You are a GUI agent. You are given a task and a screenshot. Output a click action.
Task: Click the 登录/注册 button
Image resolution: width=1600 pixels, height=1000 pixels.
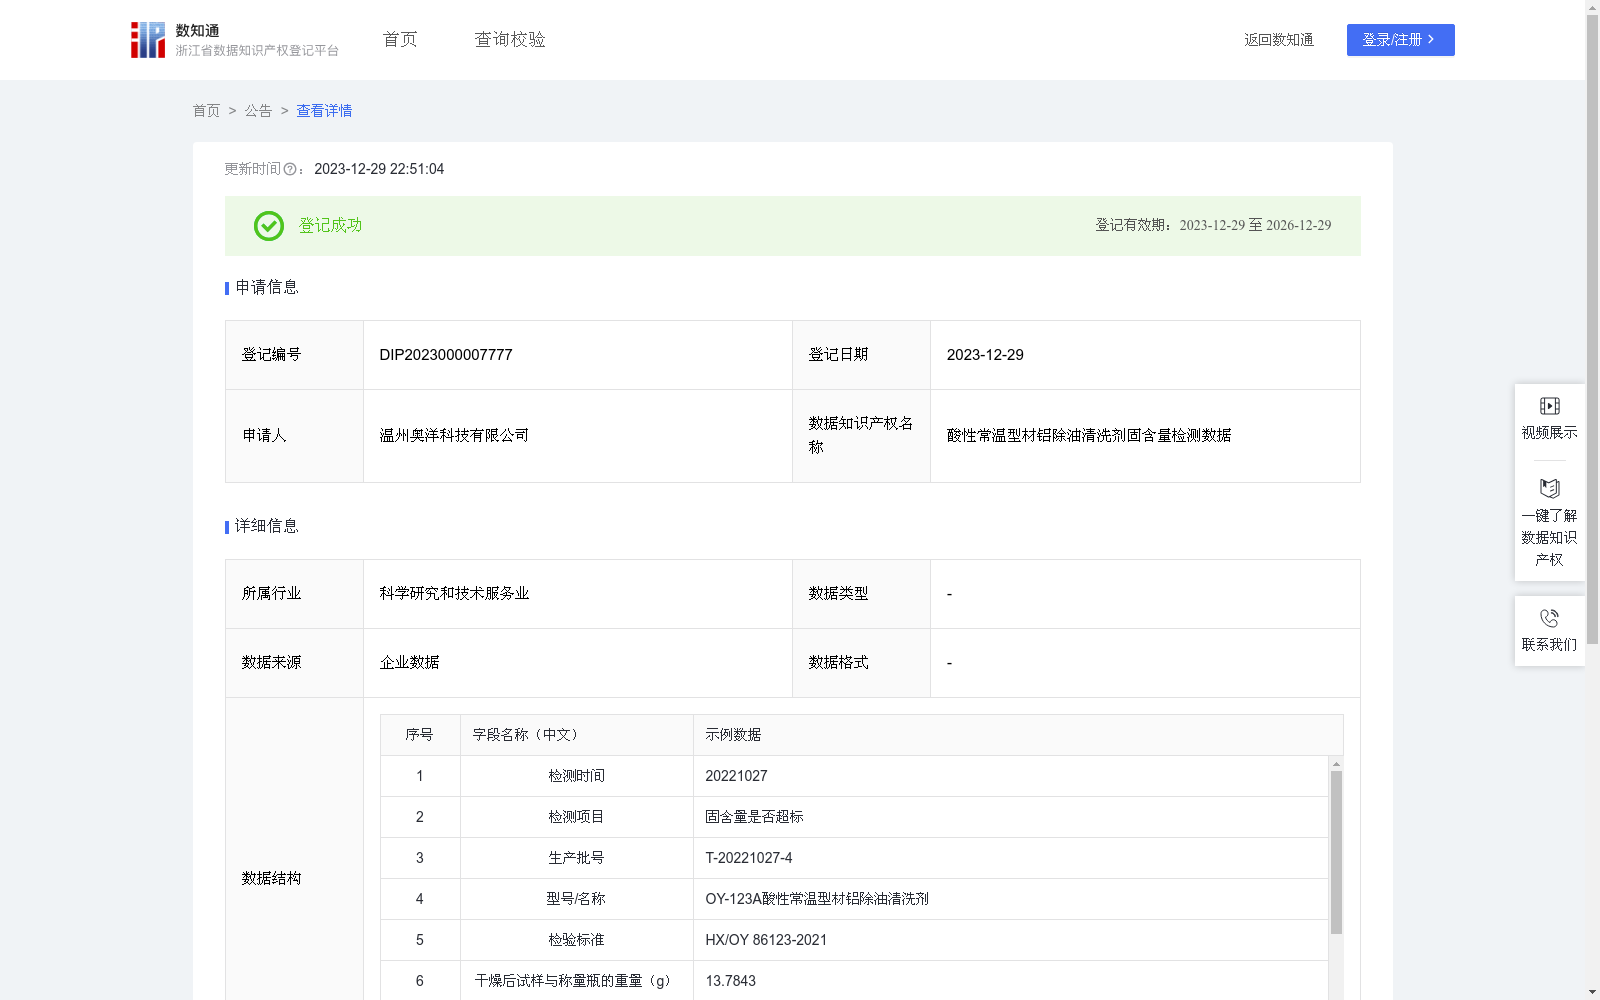[x=1400, y=40]
